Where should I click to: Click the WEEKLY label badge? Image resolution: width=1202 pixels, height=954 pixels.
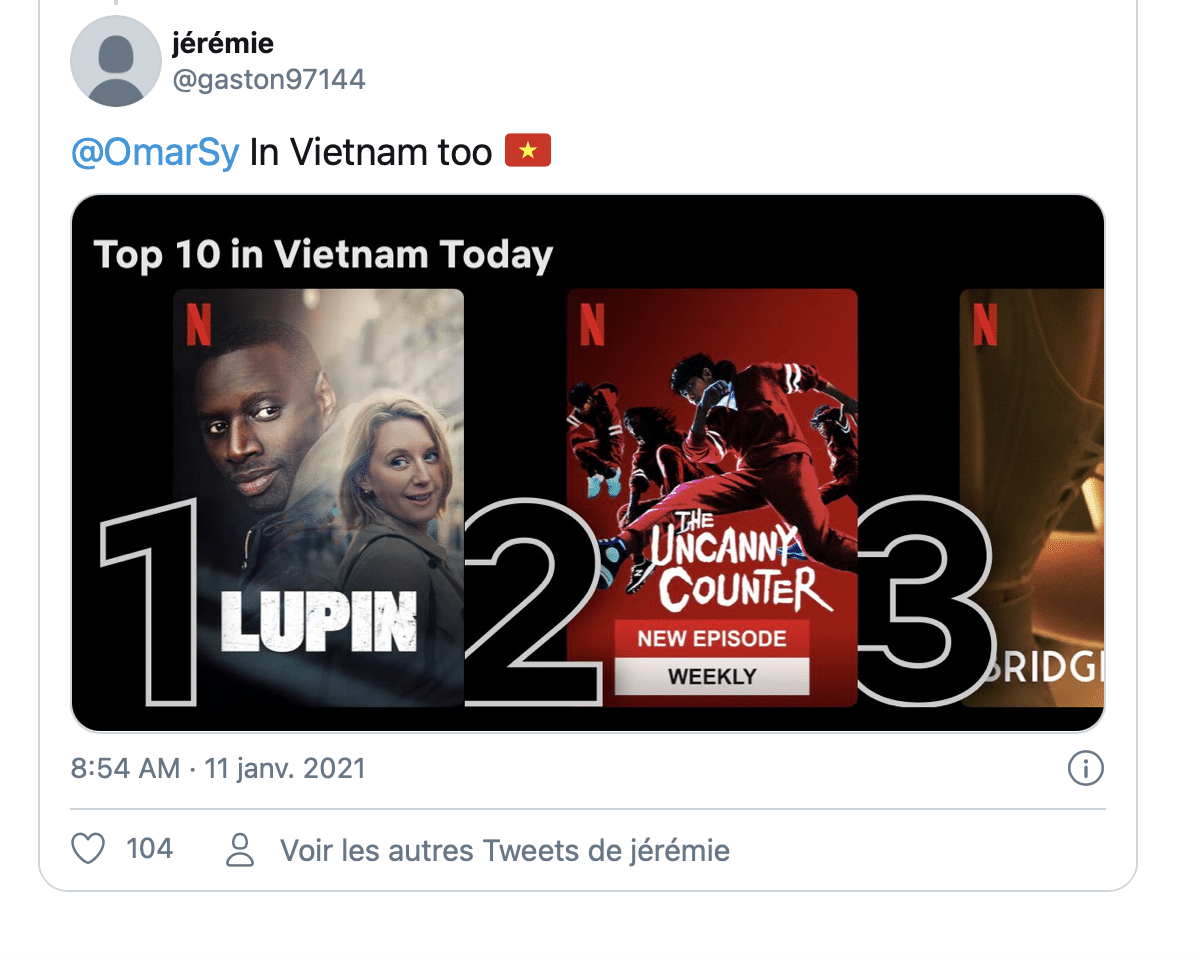pos(712,677)
